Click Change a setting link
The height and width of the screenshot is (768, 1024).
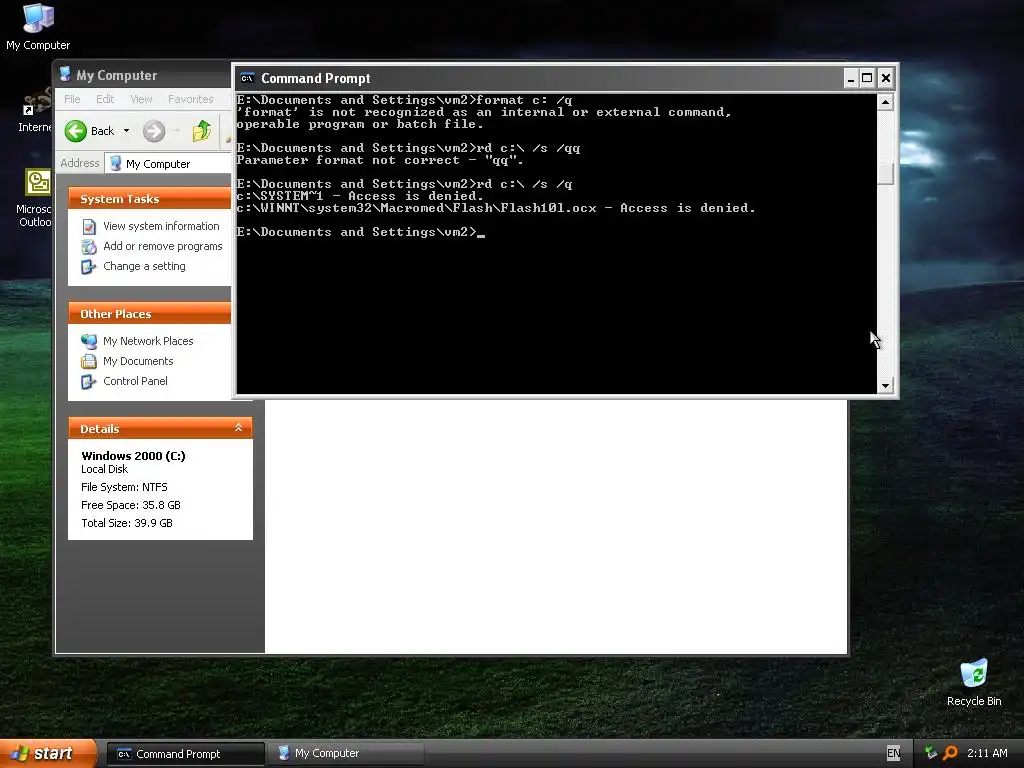point(144,266)
